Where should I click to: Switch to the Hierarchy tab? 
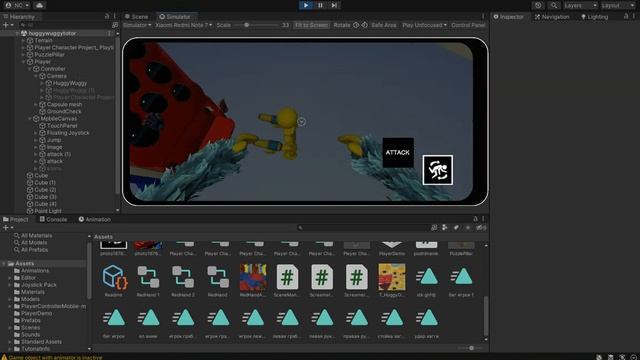[19, 17]
